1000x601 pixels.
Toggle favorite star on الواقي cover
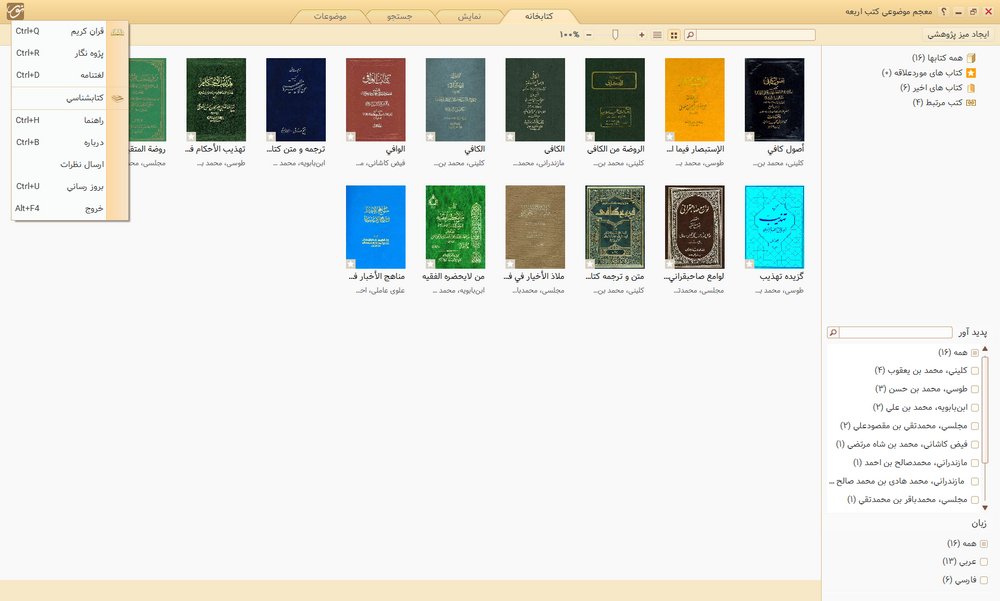[351, 137]
